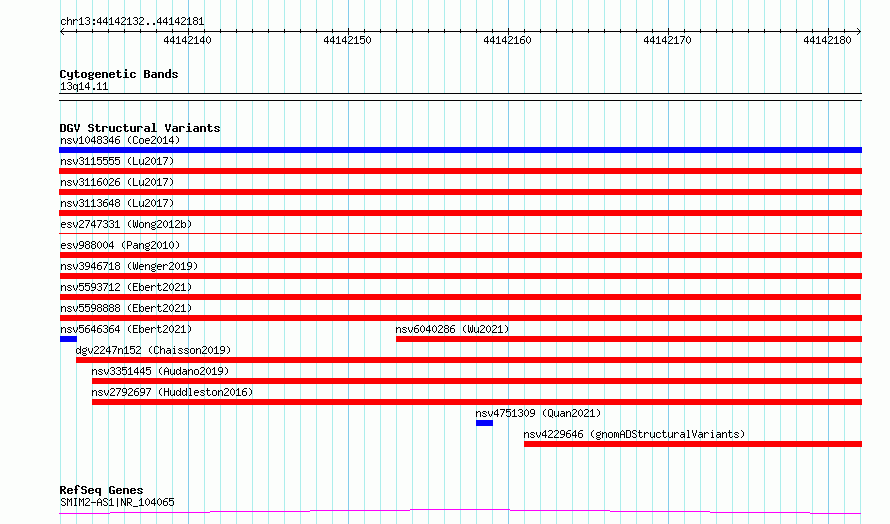Viewport: 890px width, 524px height.
Task: Click red bar under nsv4229646
Action: [693, 444]
